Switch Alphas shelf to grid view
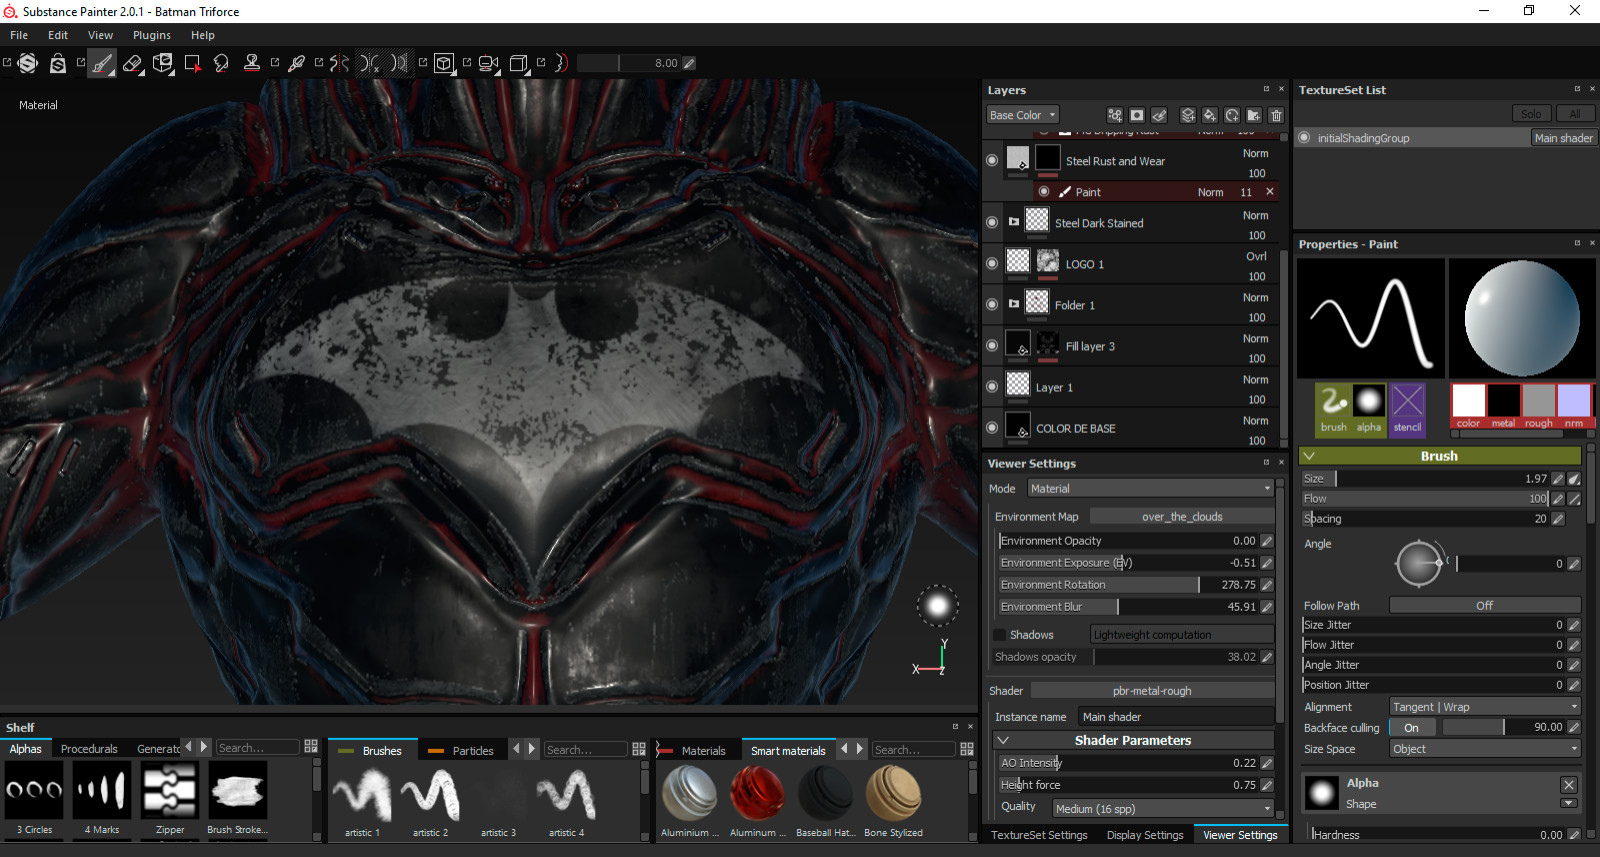 tap(311, 747)
